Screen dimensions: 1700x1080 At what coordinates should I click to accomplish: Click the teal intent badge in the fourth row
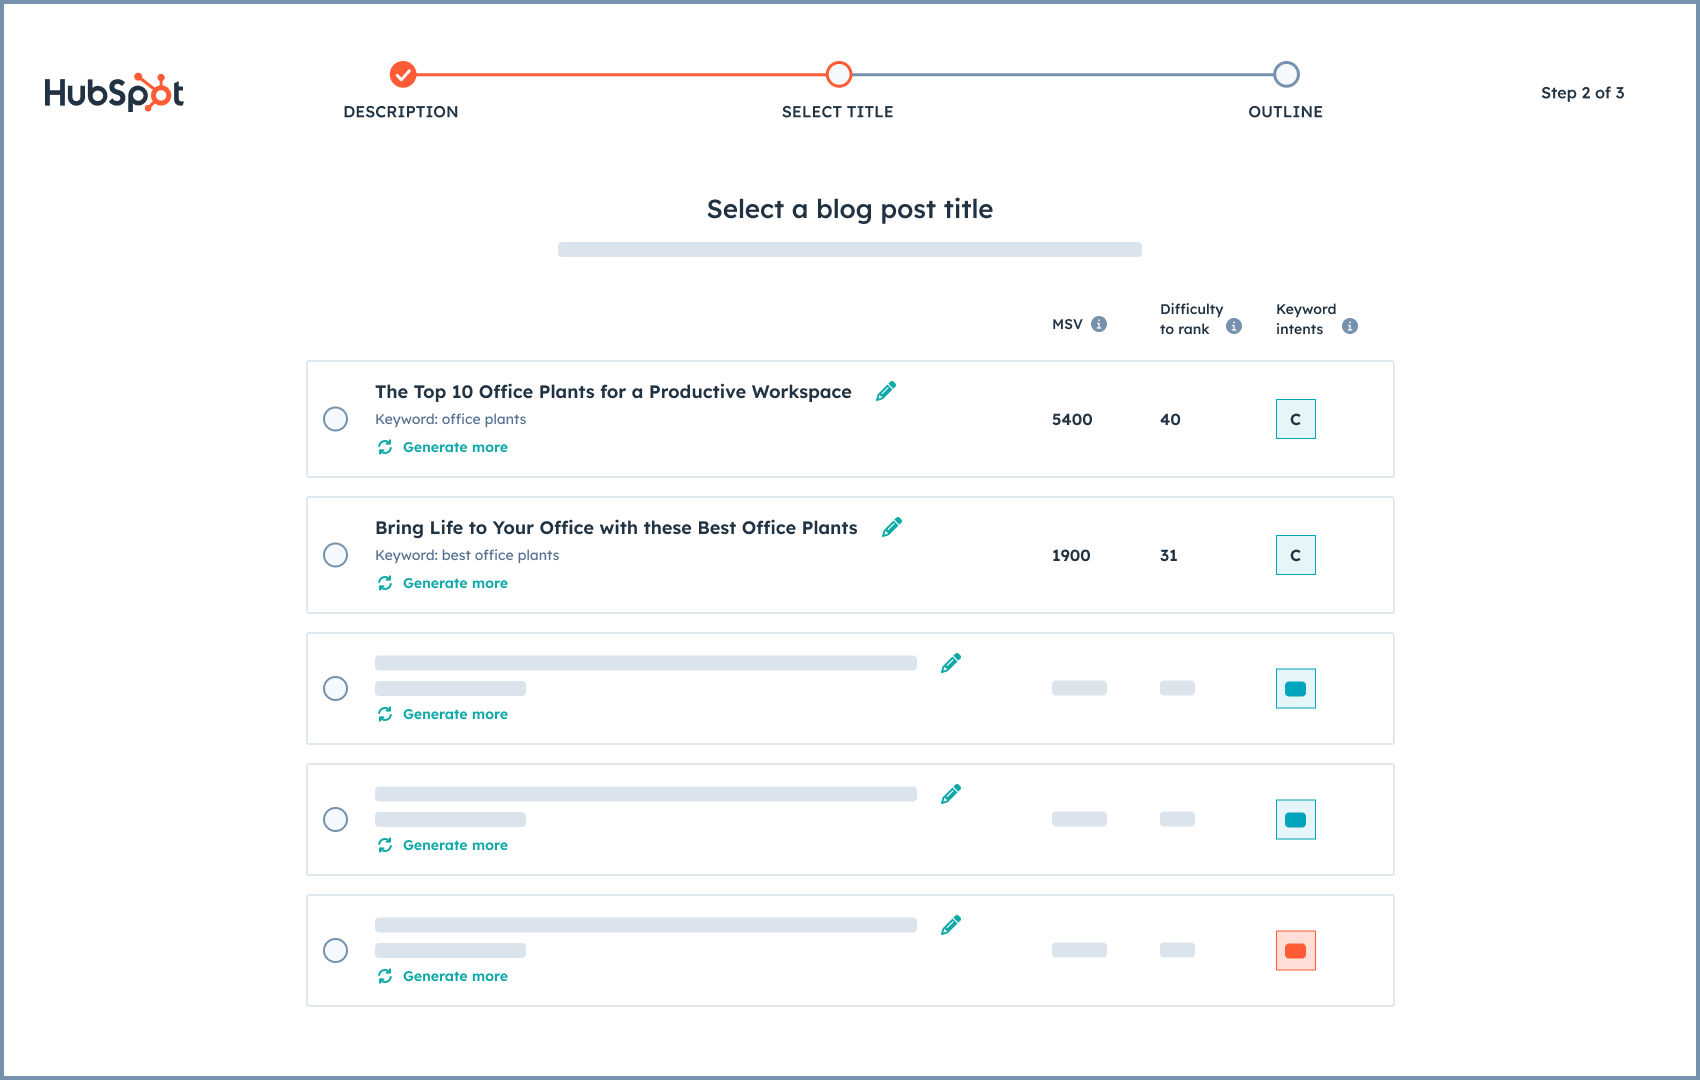pos(1295,819)
